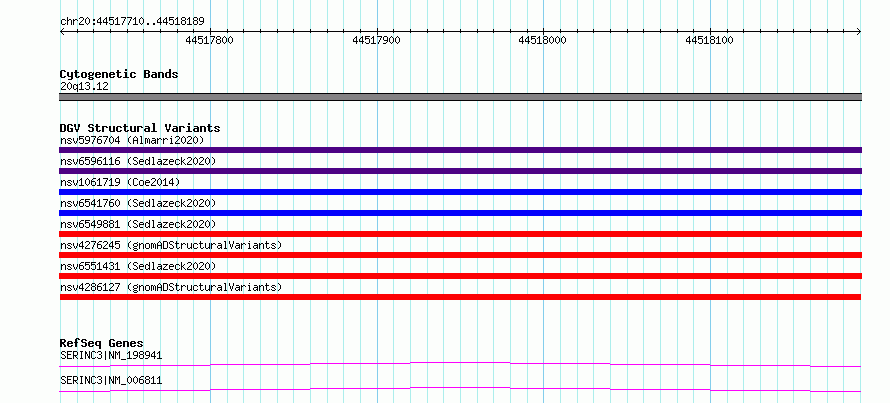Click the gray 20q13.12 cytogenetic band bar
890x403 pixels.
(460, 97)
